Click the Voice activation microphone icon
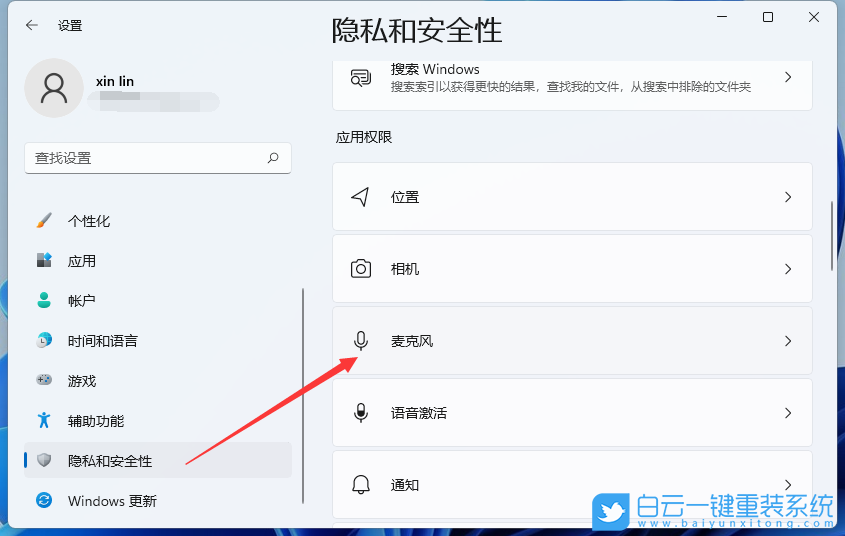Screen dimensions: 845x536 [x=361, y=413]
